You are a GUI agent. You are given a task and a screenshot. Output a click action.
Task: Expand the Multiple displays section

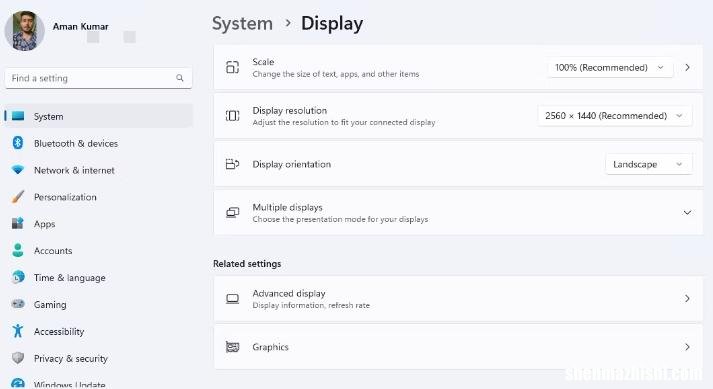(458, 212)
